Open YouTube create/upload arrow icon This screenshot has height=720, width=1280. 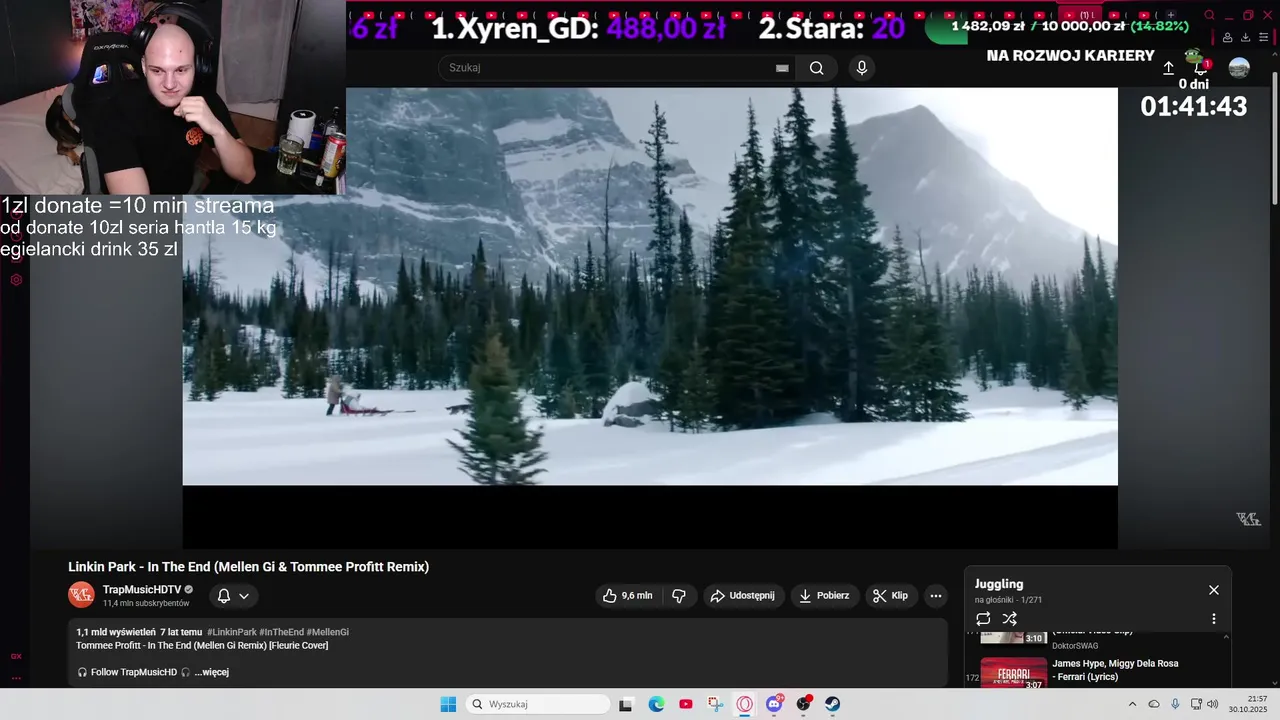point(1168,68)
